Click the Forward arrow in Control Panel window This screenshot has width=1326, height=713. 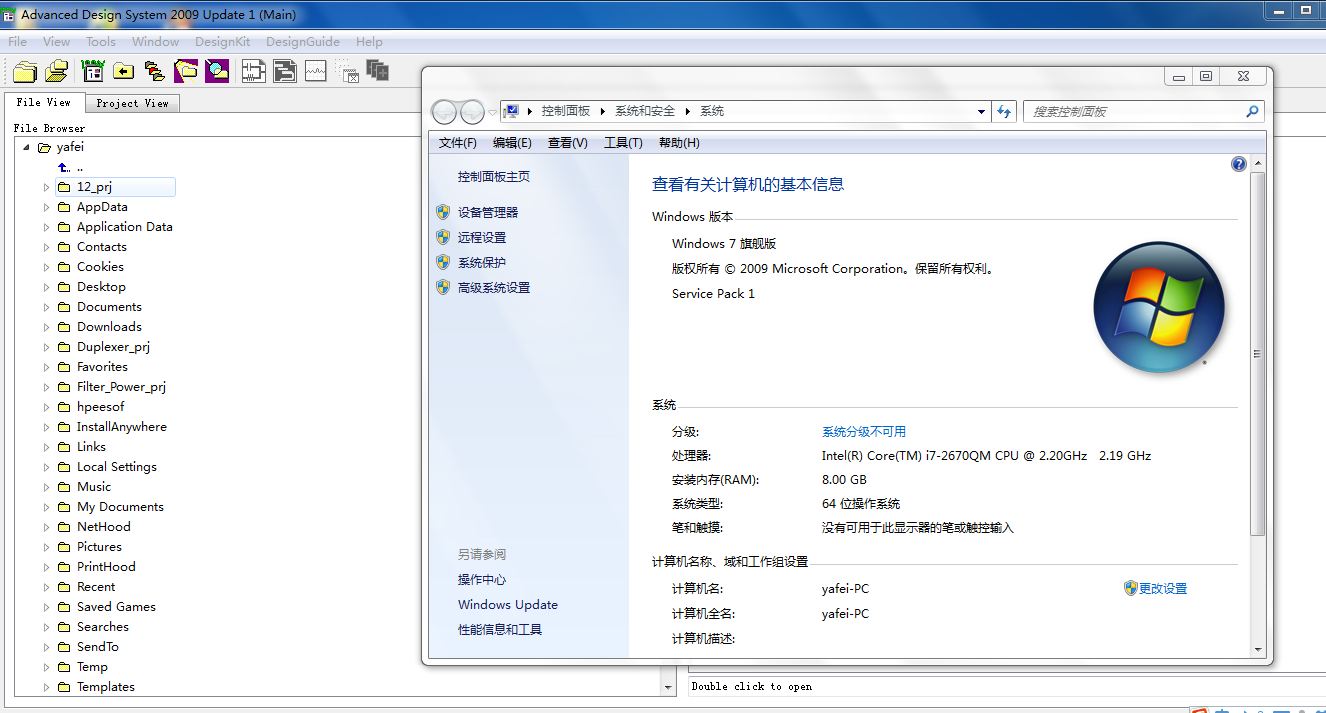472,112
